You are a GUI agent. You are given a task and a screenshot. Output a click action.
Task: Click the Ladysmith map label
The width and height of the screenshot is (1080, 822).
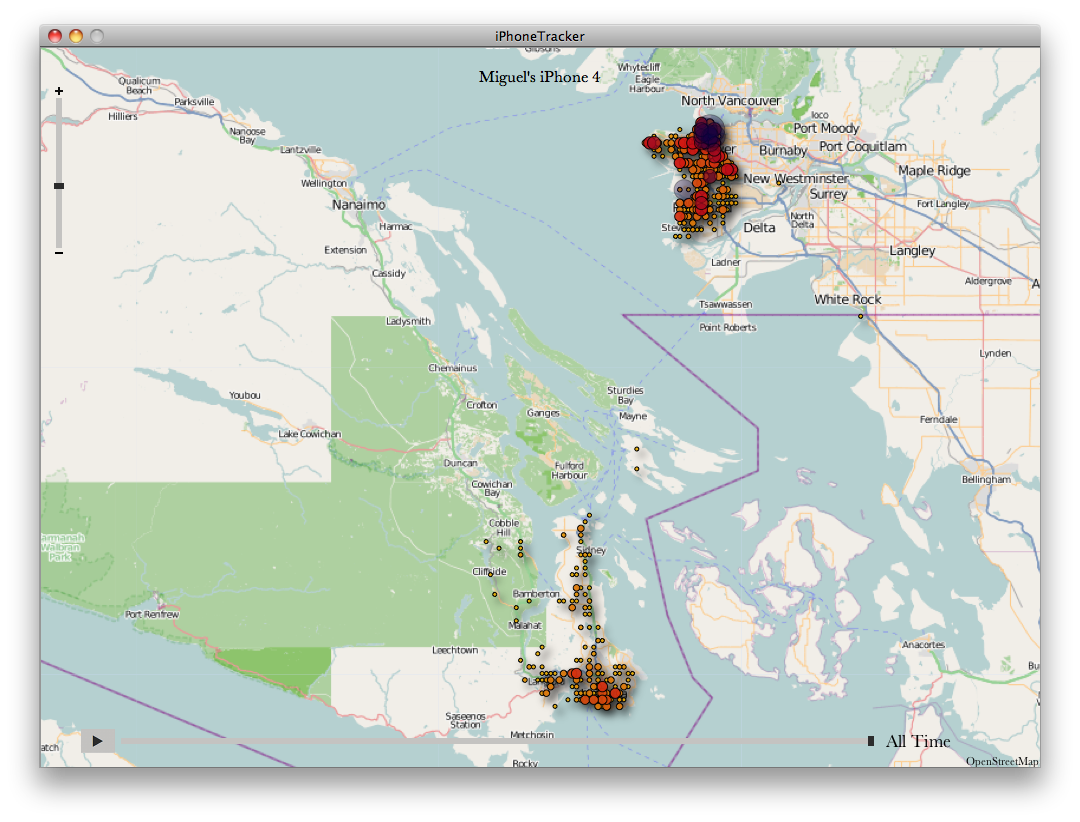pyautogui.click(x=408, y=321)
